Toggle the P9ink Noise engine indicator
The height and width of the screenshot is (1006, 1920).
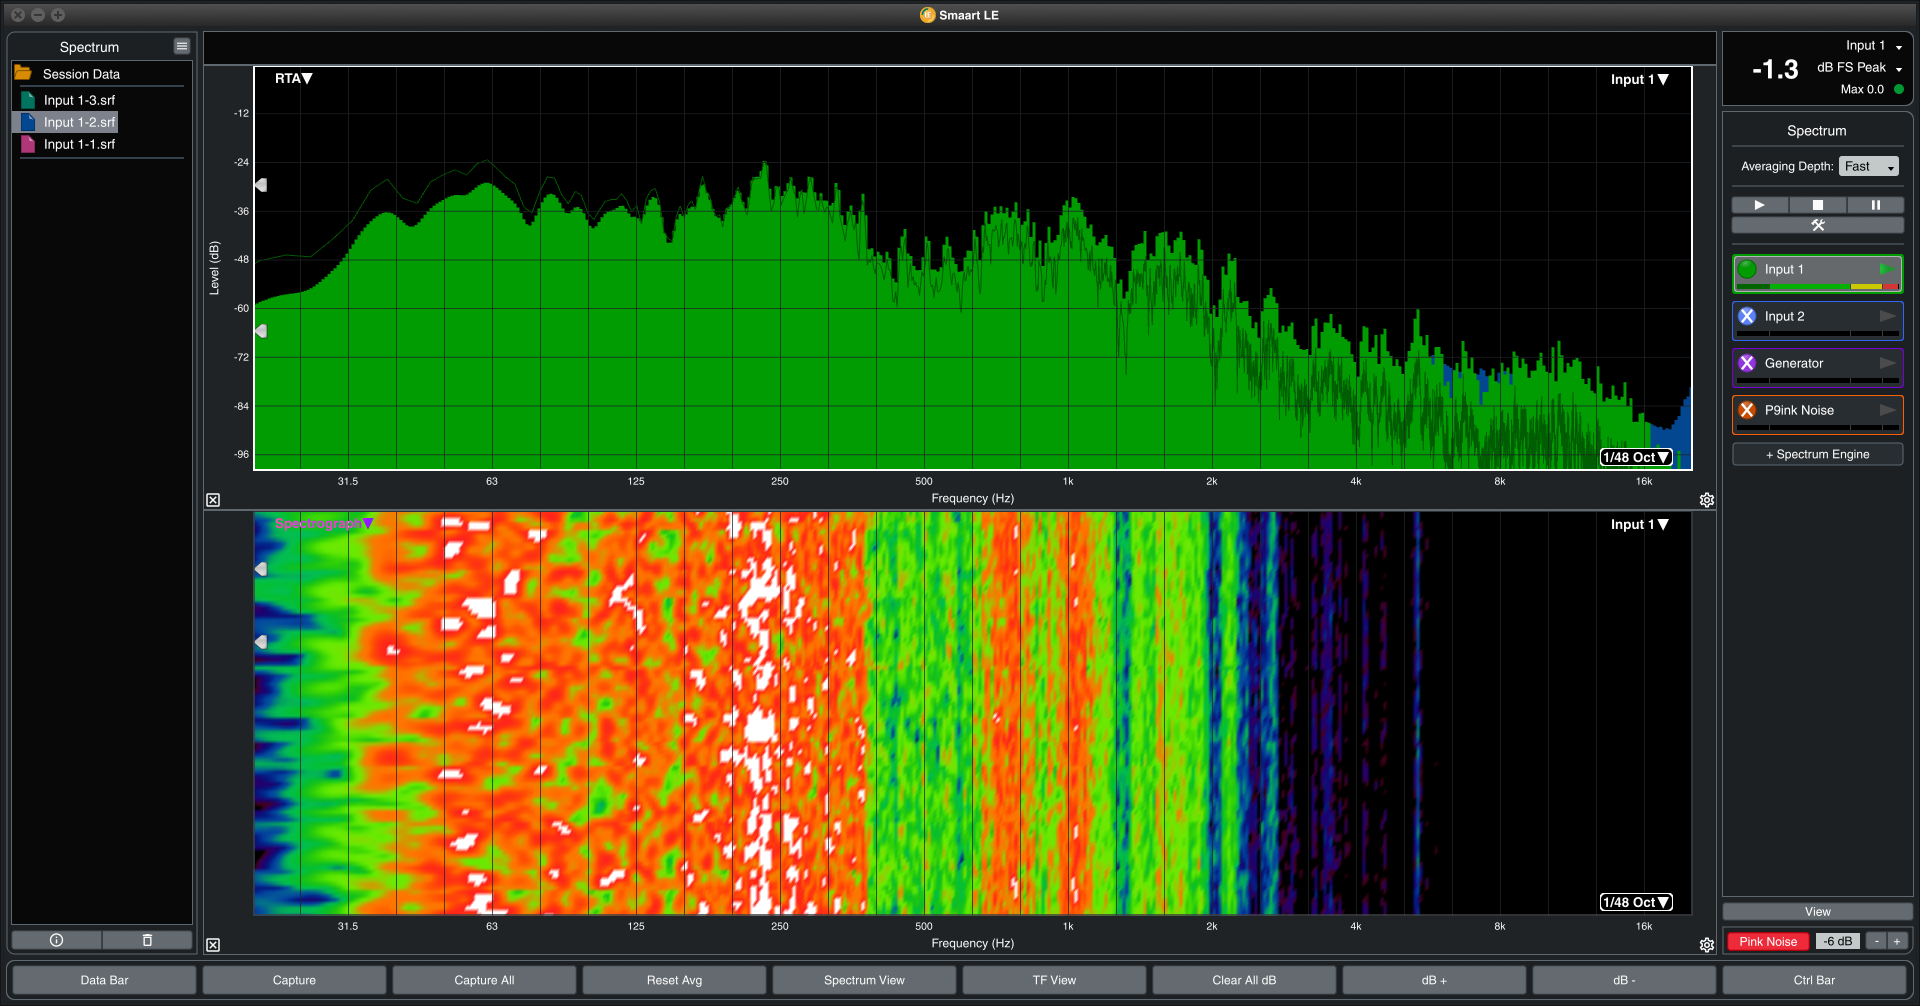(x=1747, y=410)
